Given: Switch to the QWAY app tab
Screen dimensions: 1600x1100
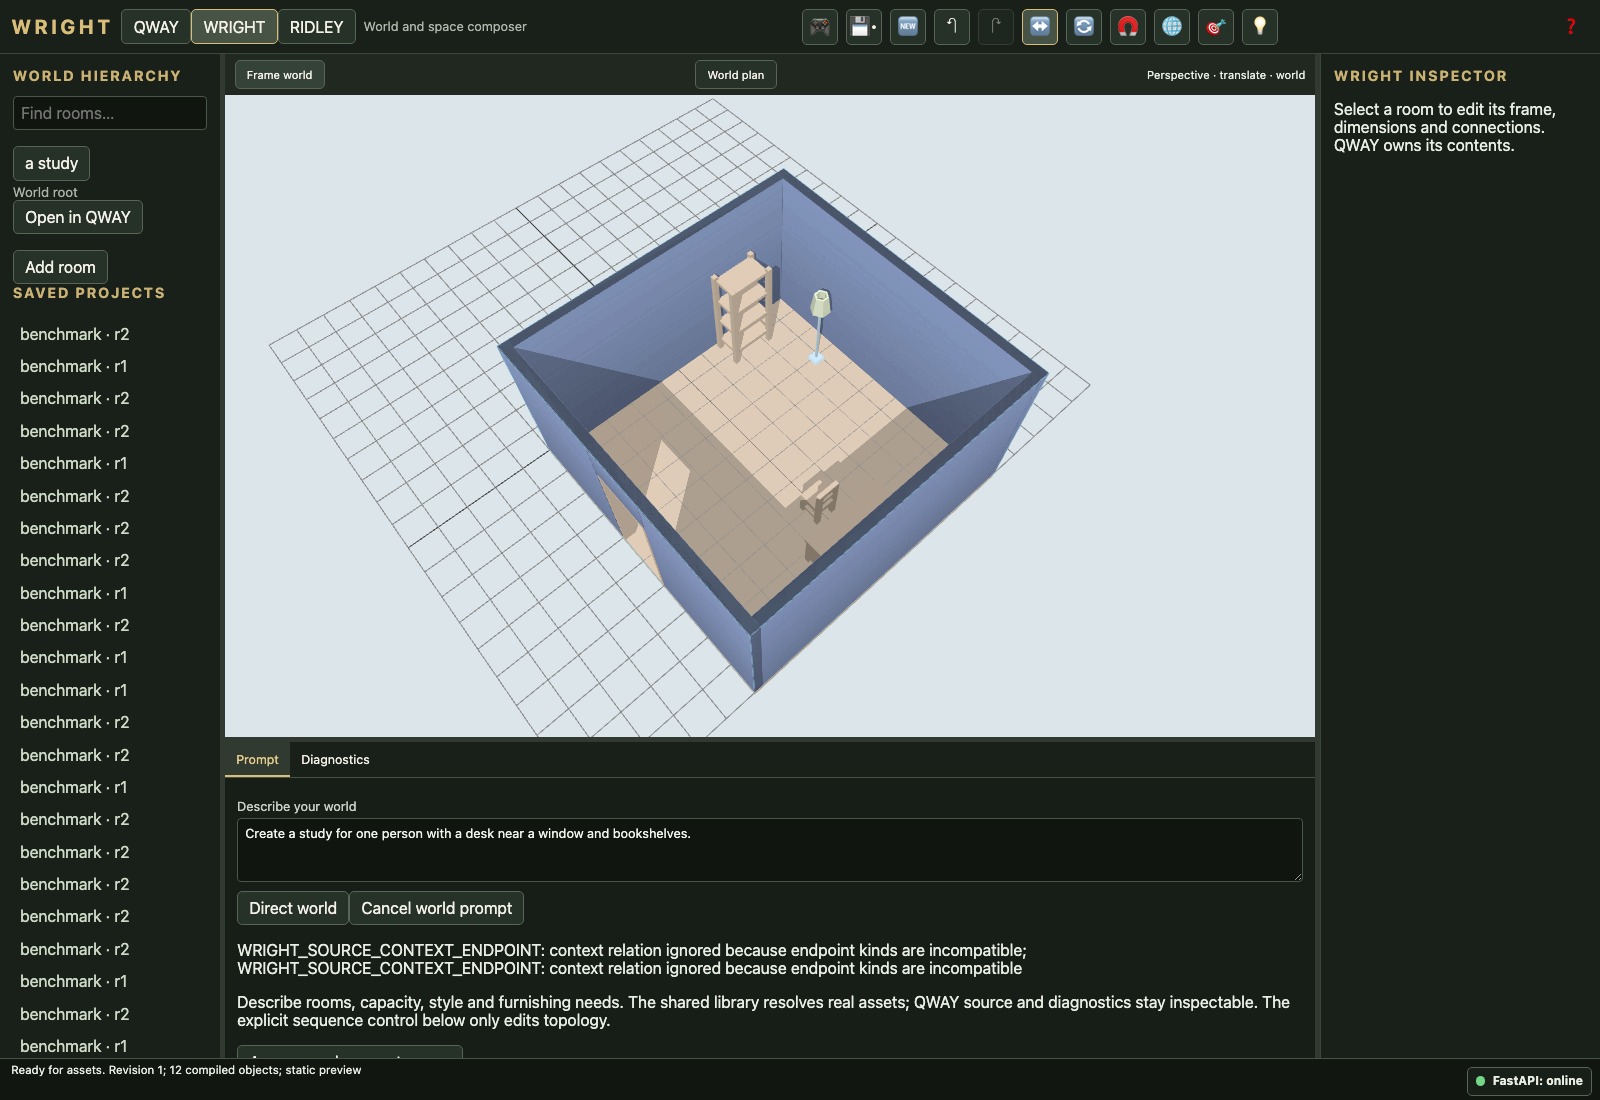Looking at the screenshot, I should click(156, 27).
